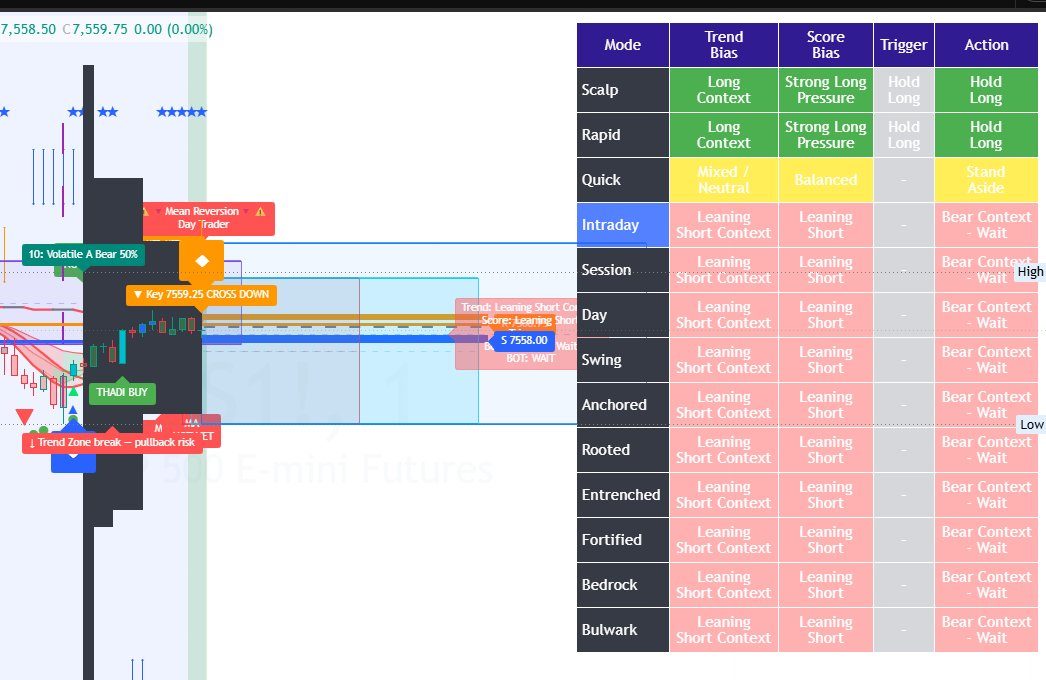The width and height of the screenshot is (1046, 680).
Task: Click Scalp row 'Strong Long Pressure' cell
Action: (x=825, y=89)
